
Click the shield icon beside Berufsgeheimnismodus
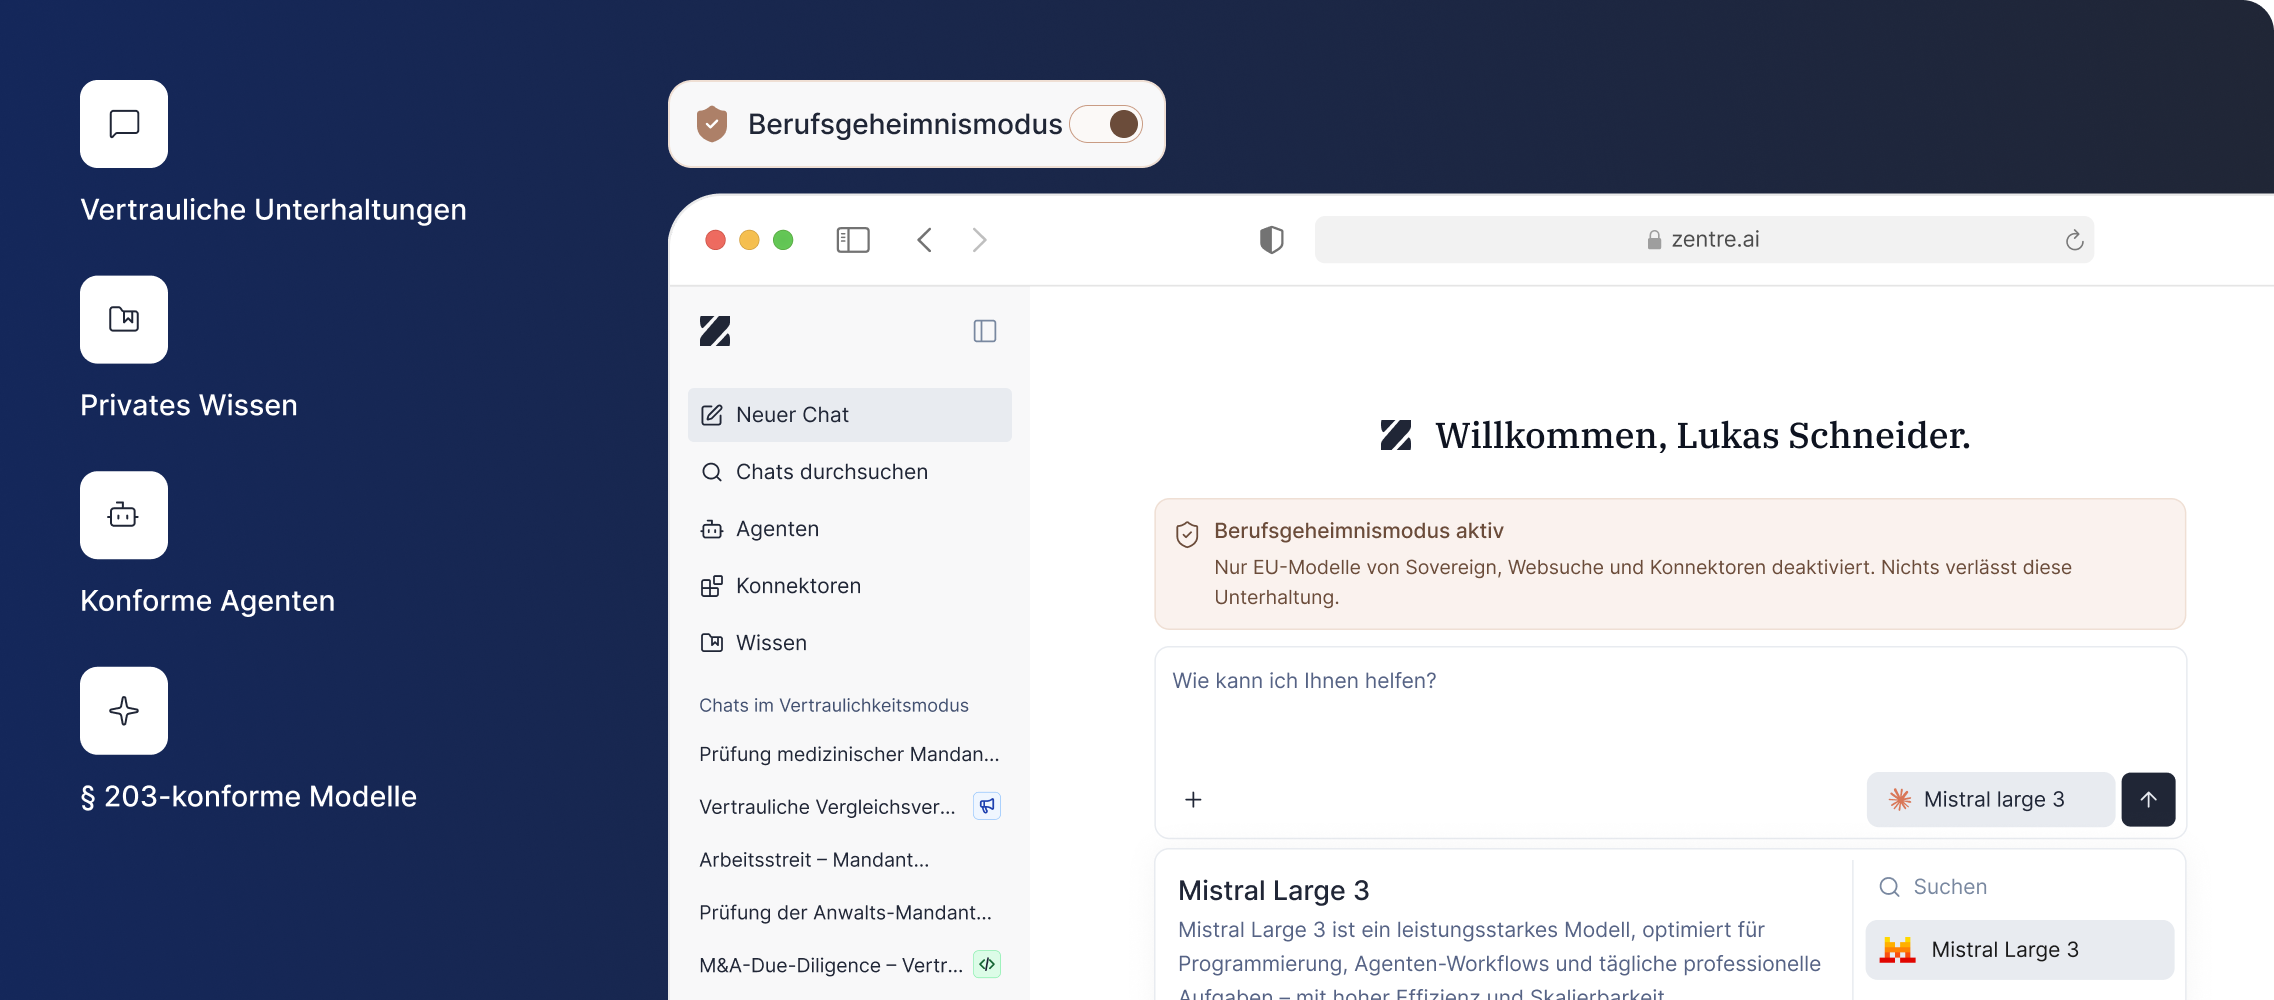[x=711, y=124]
